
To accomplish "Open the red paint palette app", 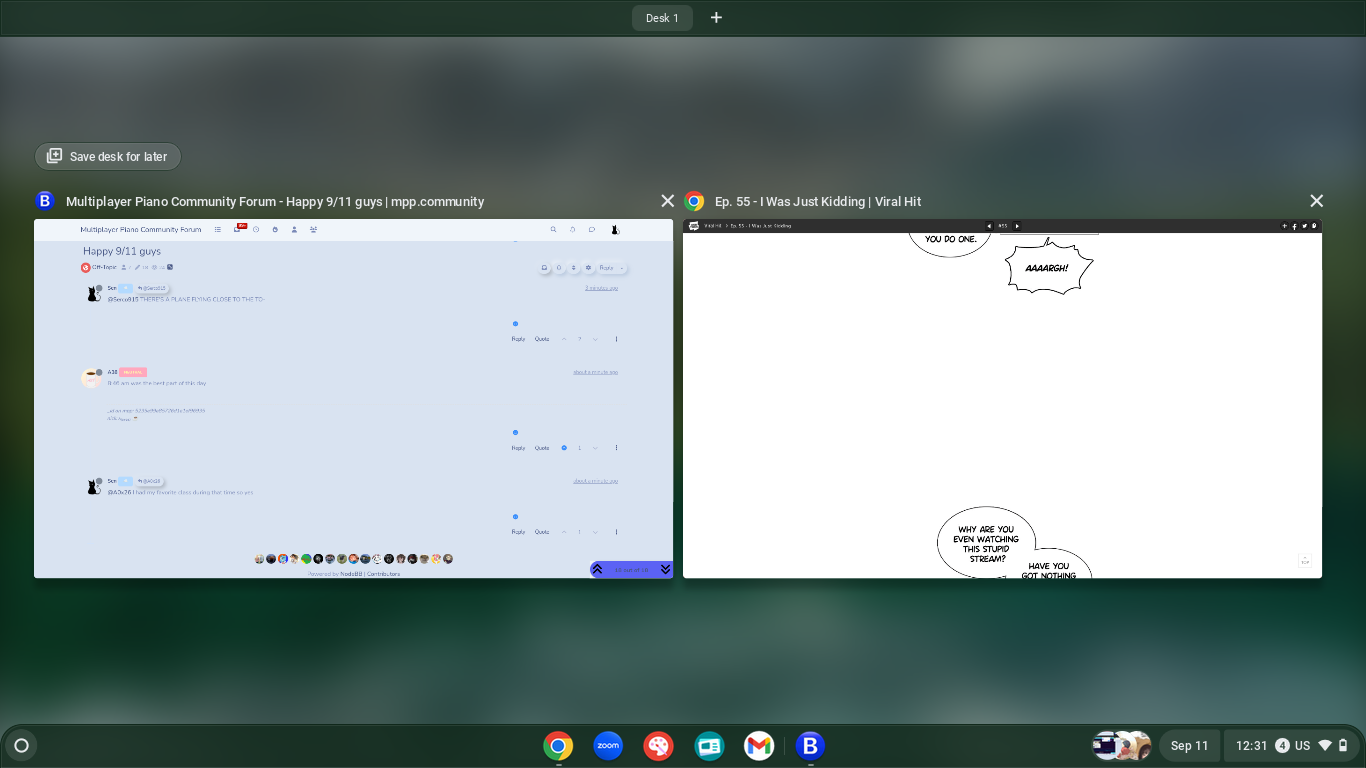I will pos(658,746).
